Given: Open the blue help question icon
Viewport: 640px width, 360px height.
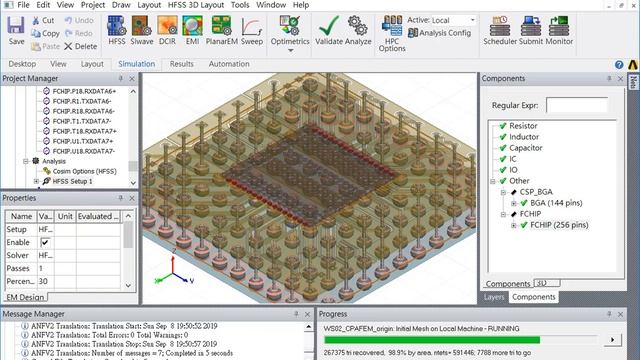Looking at the screenshot, I should (619, 64).
